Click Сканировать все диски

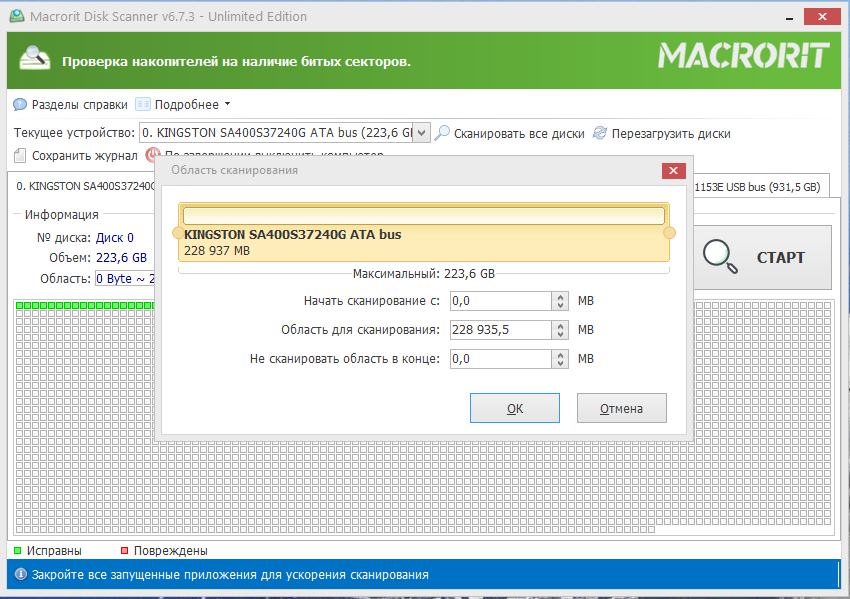click(x=519, y=133)
